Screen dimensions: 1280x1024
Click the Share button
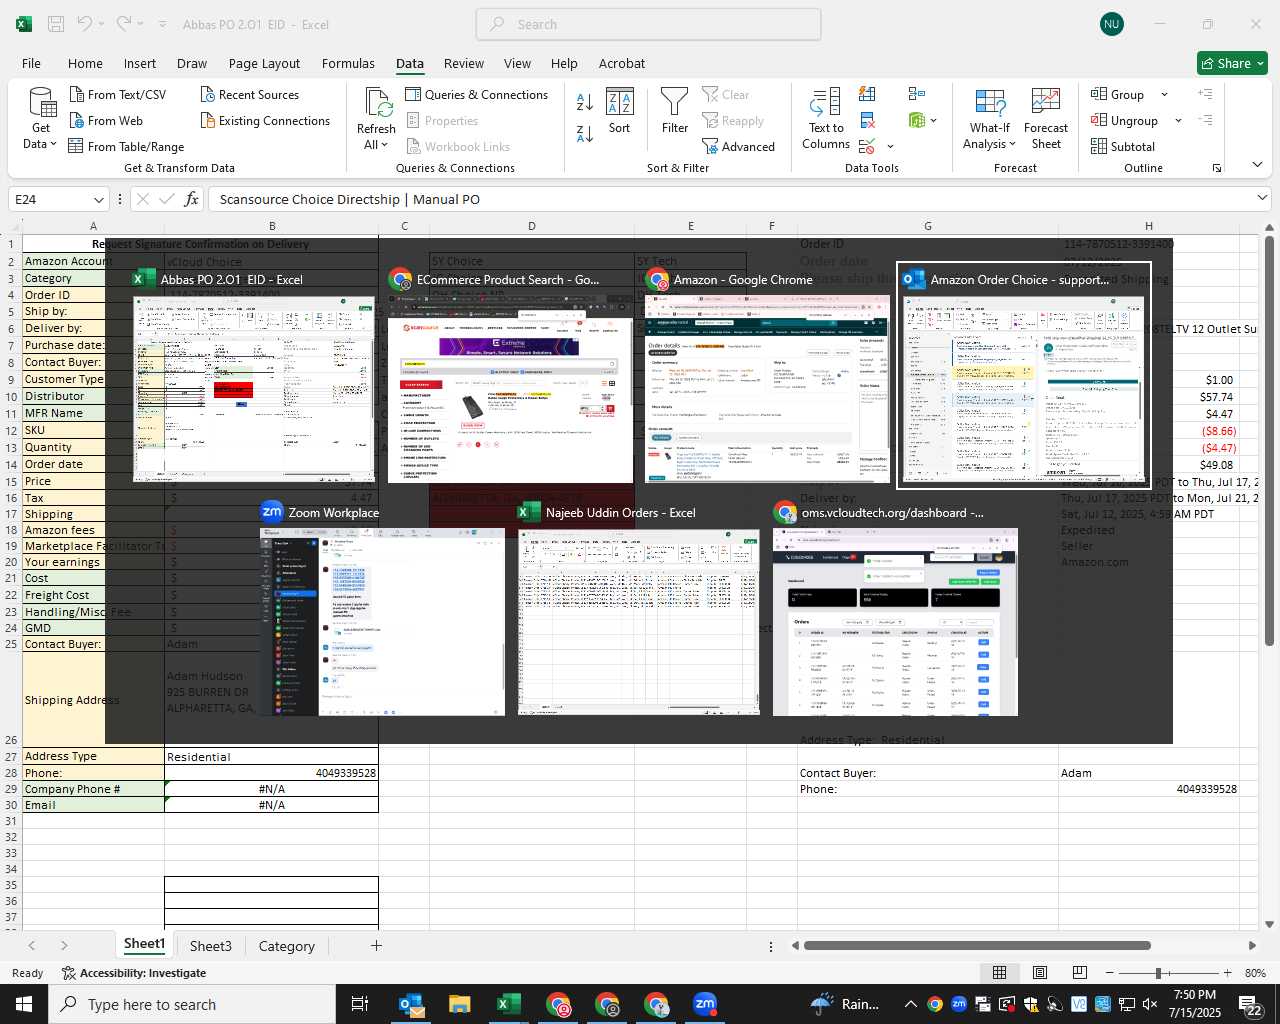[x=1232, y=63]
